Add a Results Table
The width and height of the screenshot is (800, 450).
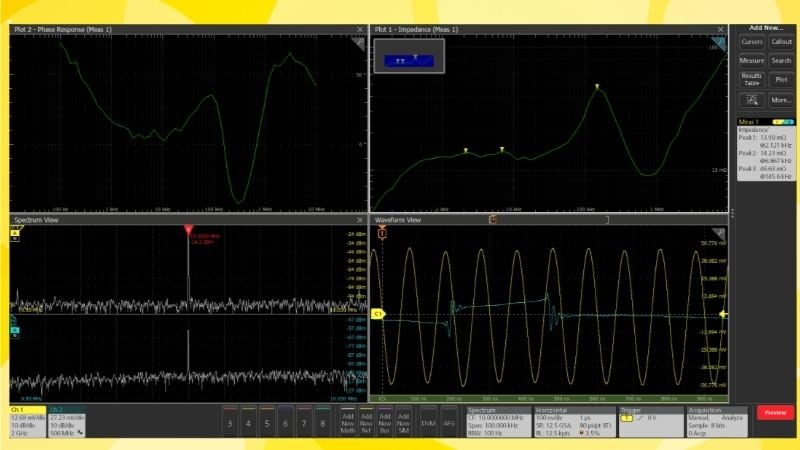(x=752, y=80)
